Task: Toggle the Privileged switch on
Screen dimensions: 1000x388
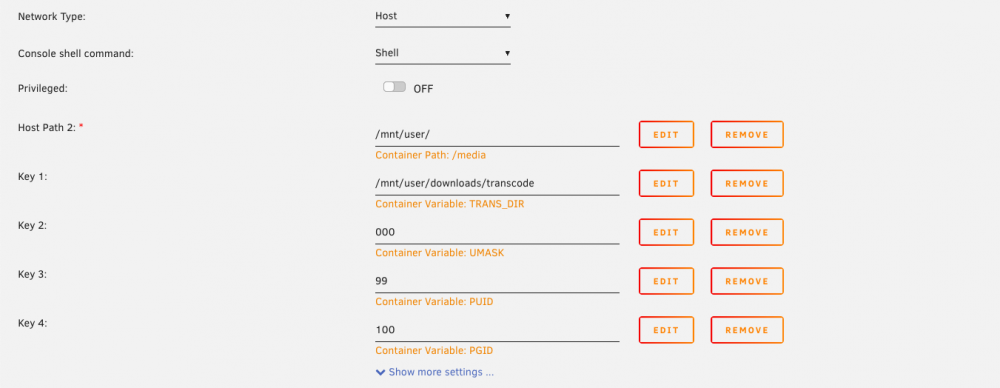Action: [x=394, y=87]
